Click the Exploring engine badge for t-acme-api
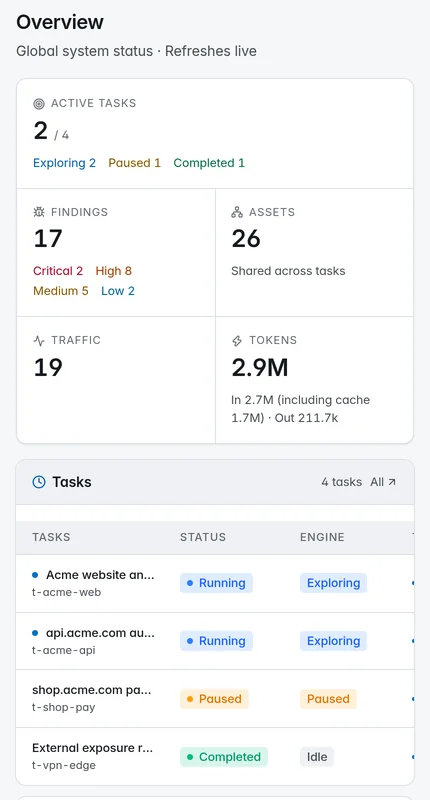 click(x=334, y=641)
